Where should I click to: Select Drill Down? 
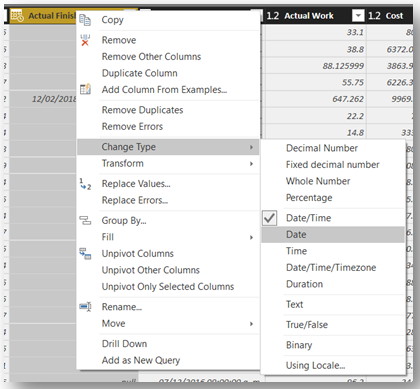tap(168, 344)
